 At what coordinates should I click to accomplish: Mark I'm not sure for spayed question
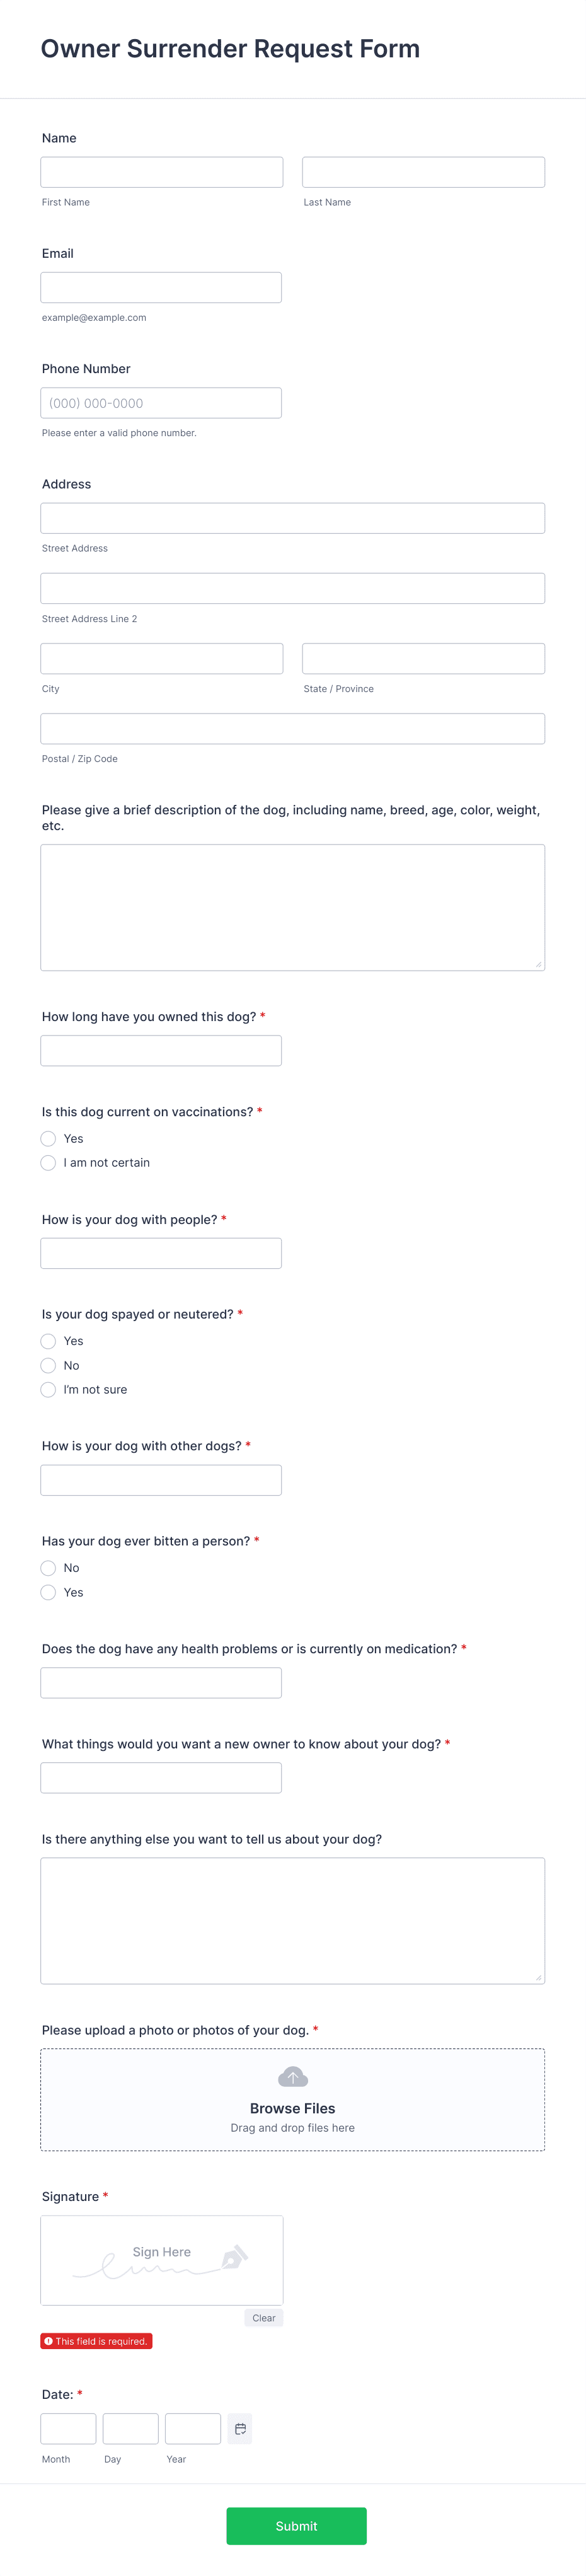pos(48,1389)
